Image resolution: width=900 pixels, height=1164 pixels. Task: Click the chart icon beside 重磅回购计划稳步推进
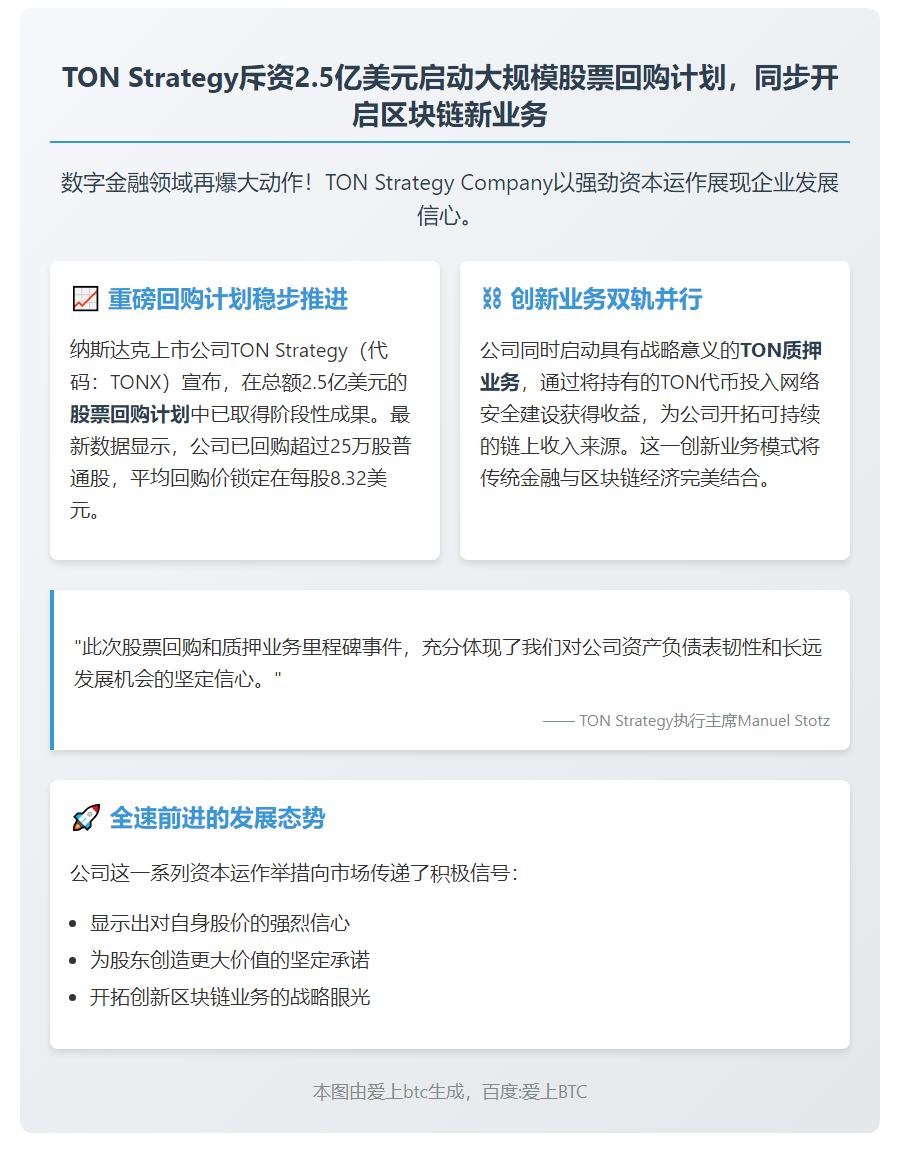coord(85,299)
